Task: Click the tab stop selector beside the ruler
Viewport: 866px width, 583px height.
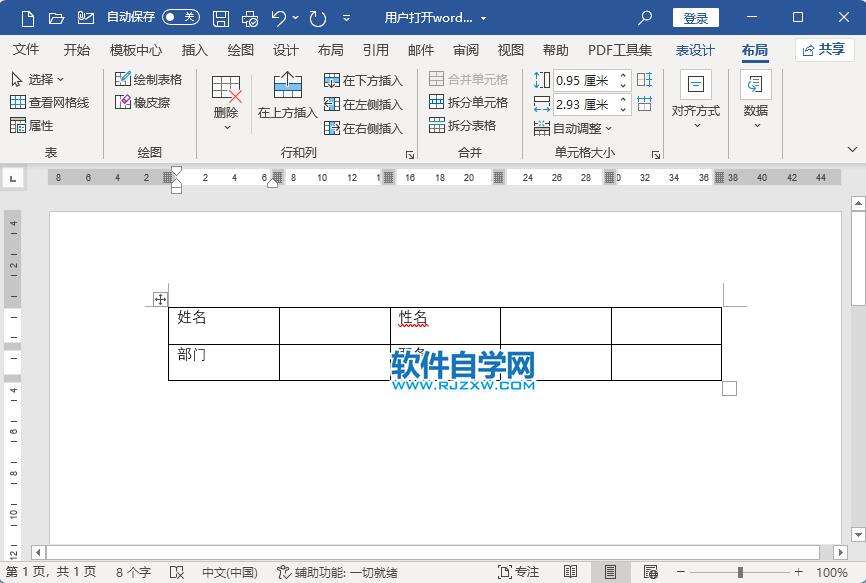Action: click(x=13, y=178)
